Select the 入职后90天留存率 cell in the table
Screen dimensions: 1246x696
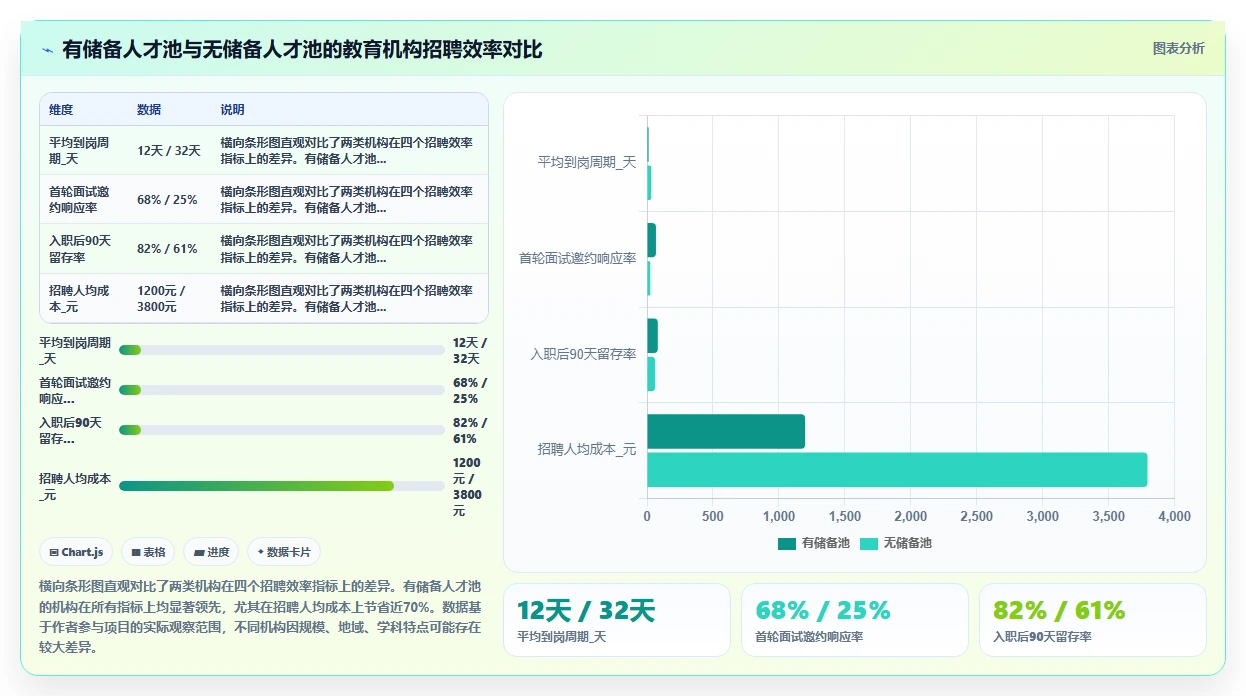pos(82,249)
